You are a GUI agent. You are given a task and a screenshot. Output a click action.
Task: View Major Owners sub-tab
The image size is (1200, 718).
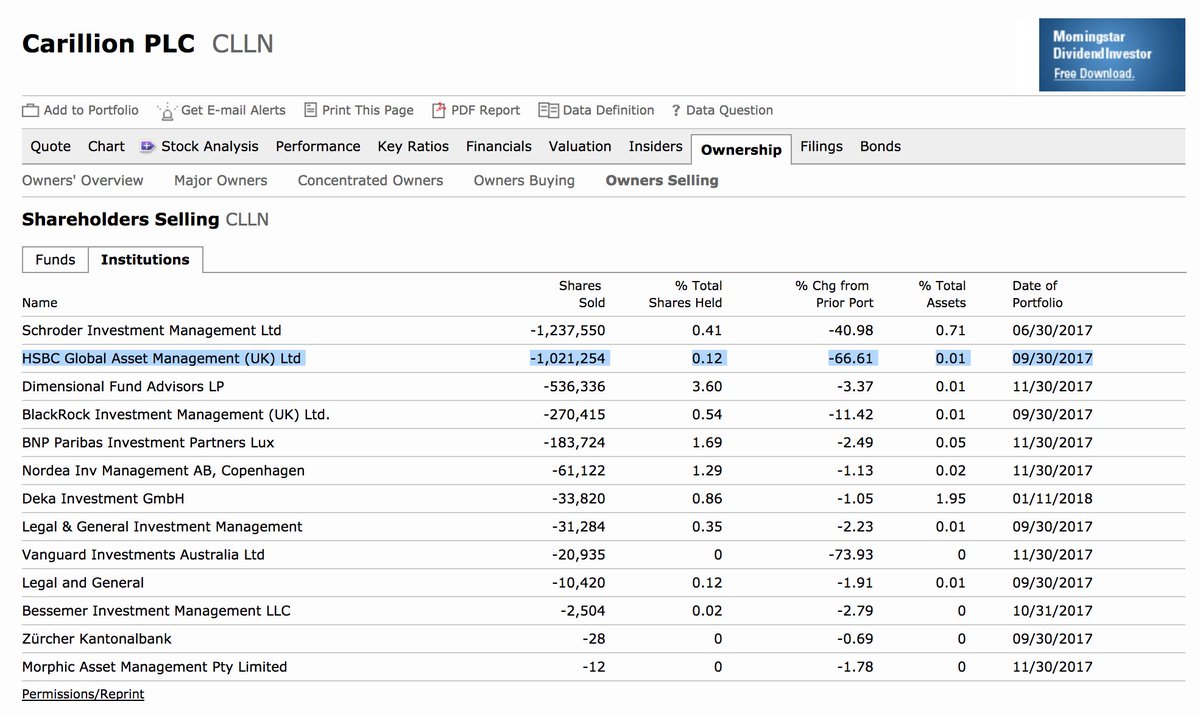tap(221, 180)
